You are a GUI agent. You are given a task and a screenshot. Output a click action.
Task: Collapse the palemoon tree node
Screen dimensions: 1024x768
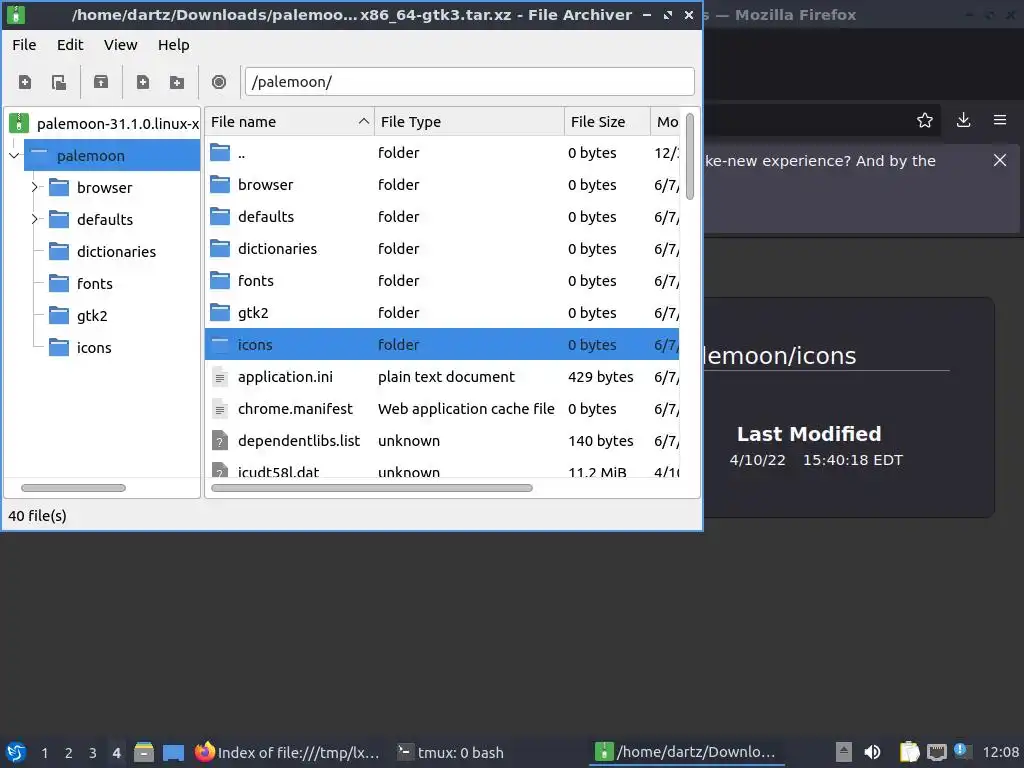click(14, 155)
